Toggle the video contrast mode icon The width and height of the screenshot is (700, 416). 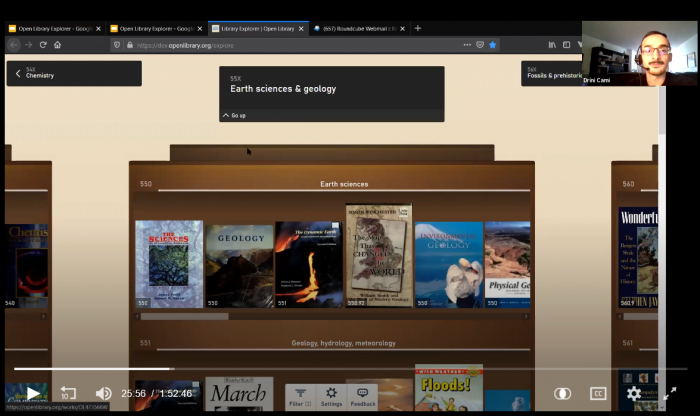click(562, 393)
